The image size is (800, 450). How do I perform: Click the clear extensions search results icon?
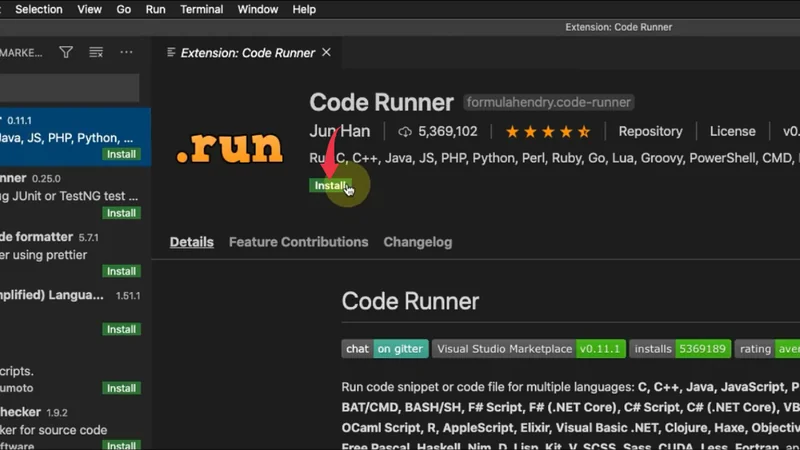(x=96, y=52)
